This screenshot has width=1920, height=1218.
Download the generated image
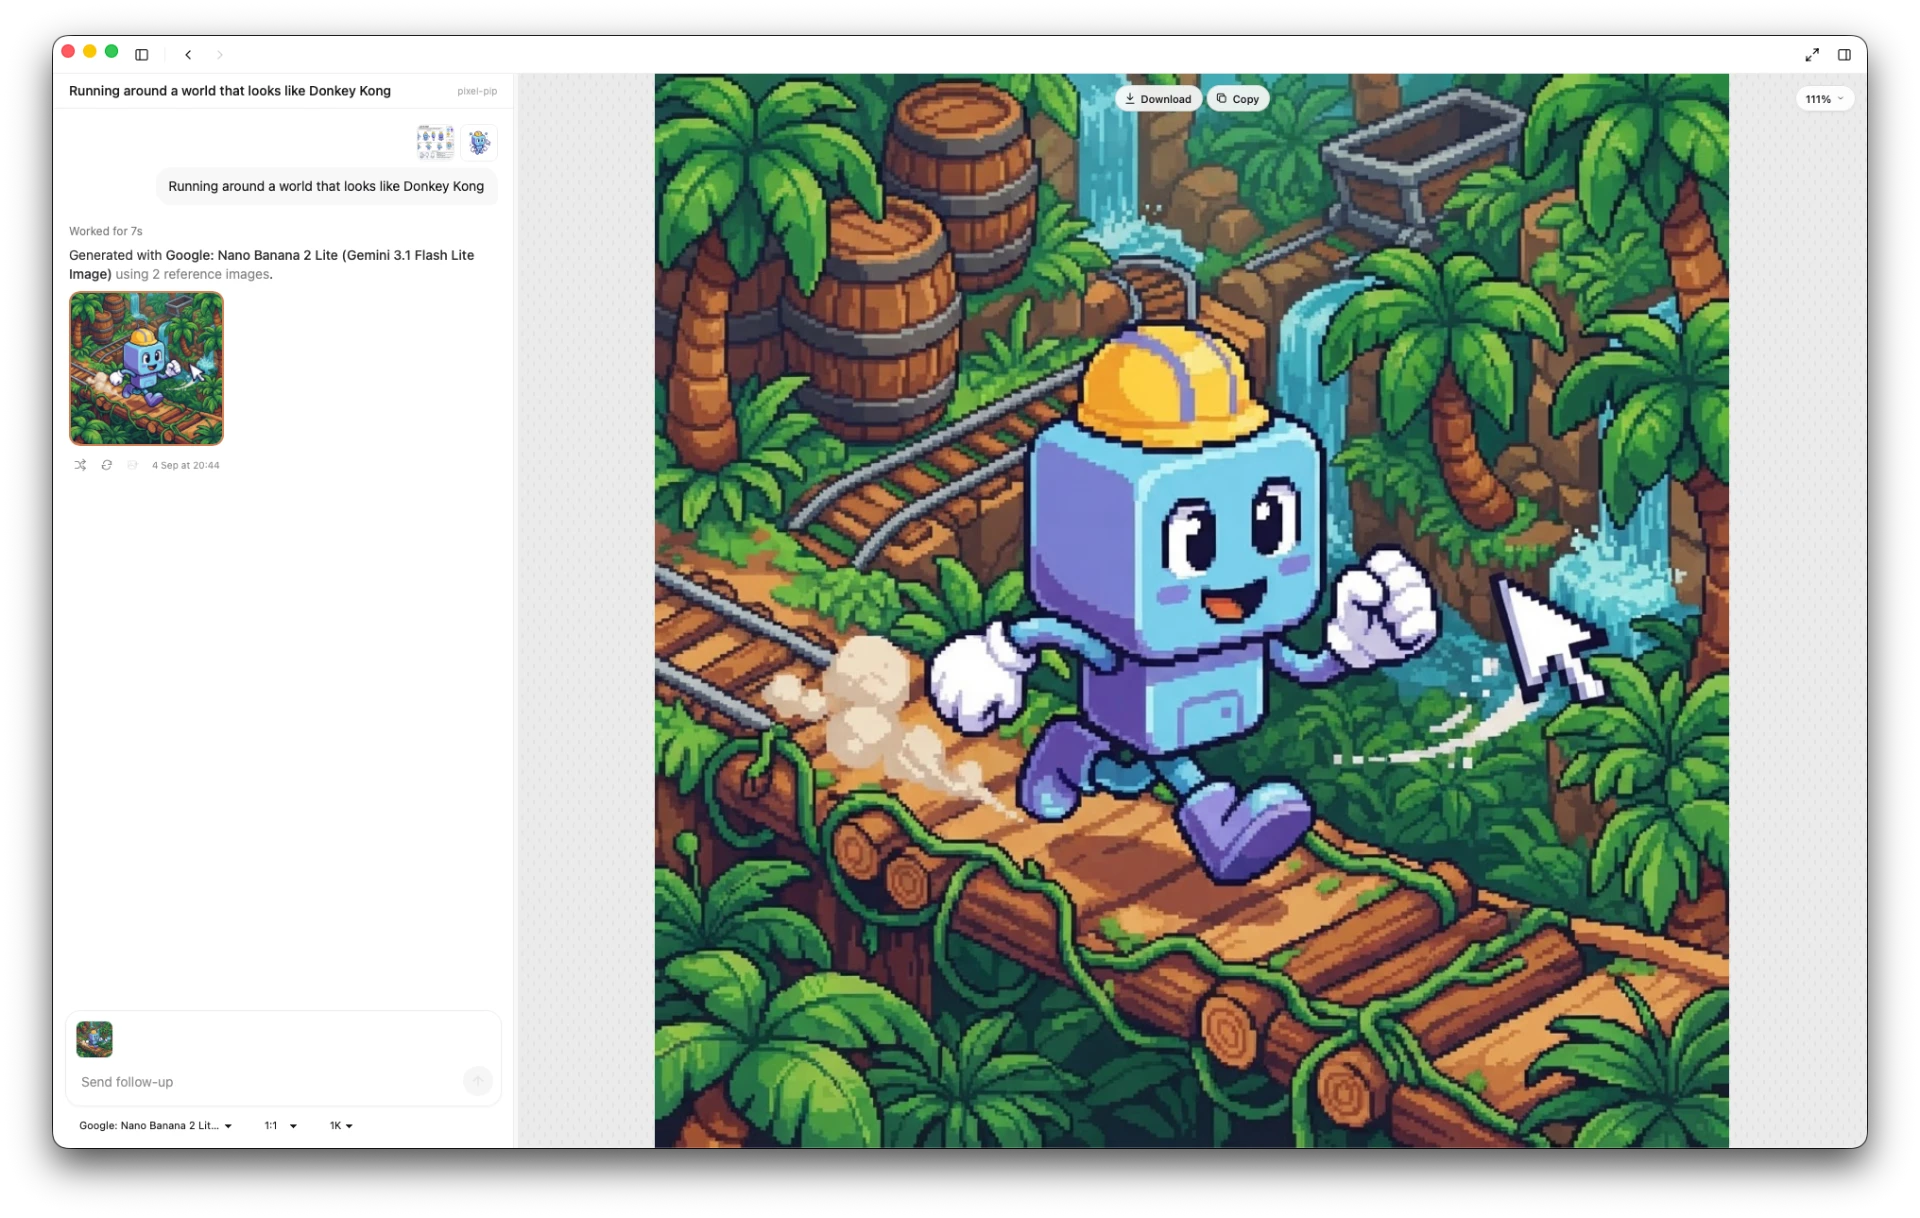(x=1158, y=99)
